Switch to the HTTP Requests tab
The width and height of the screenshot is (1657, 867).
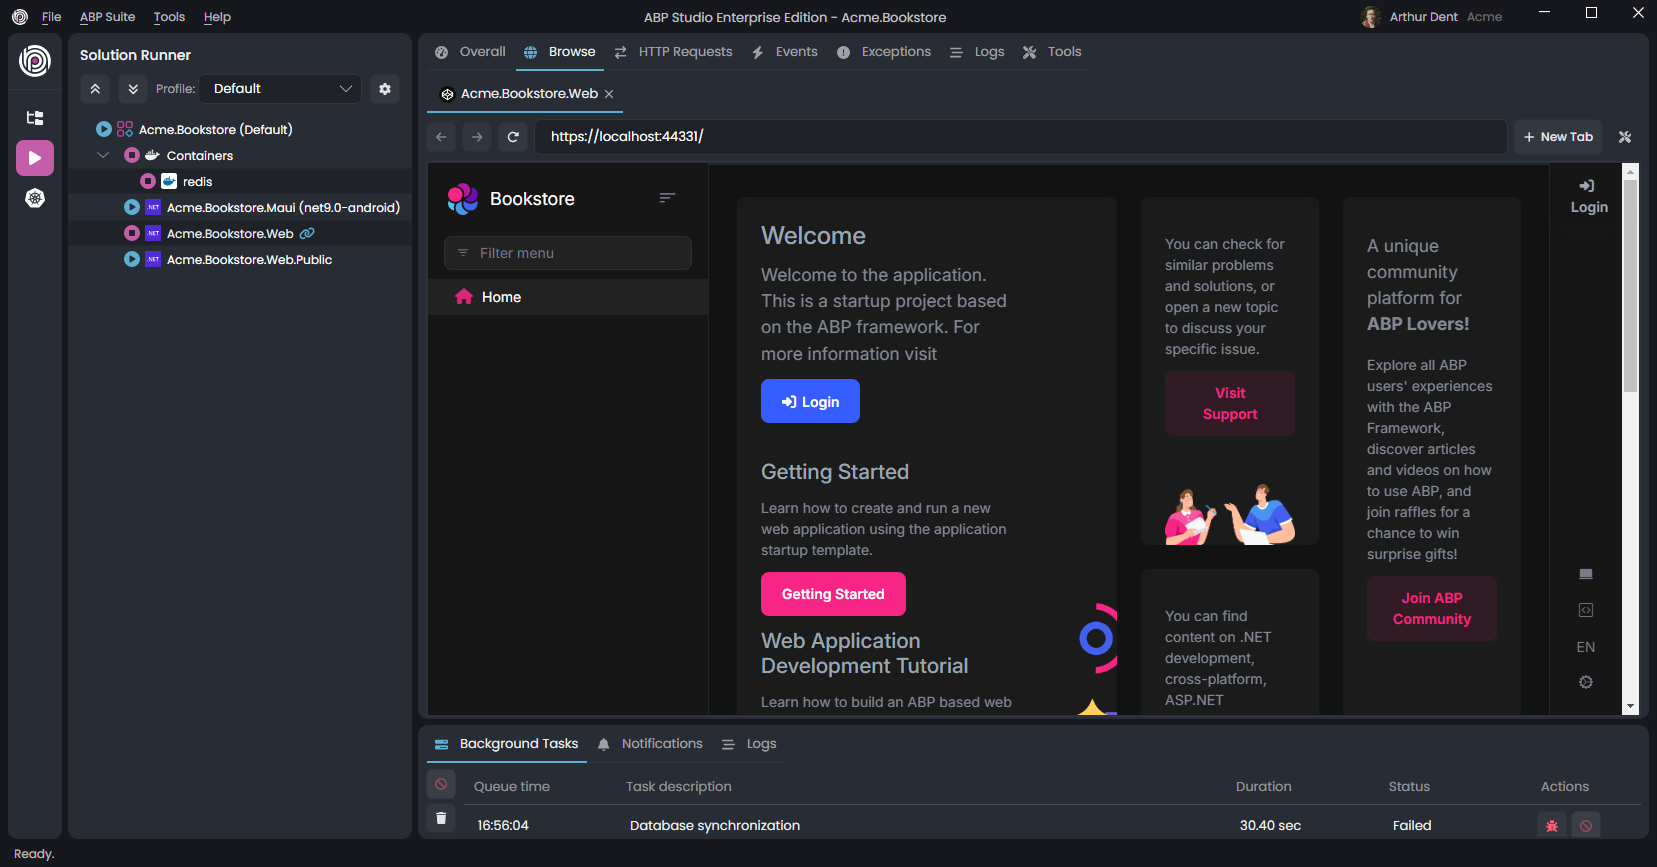[673, 52]
